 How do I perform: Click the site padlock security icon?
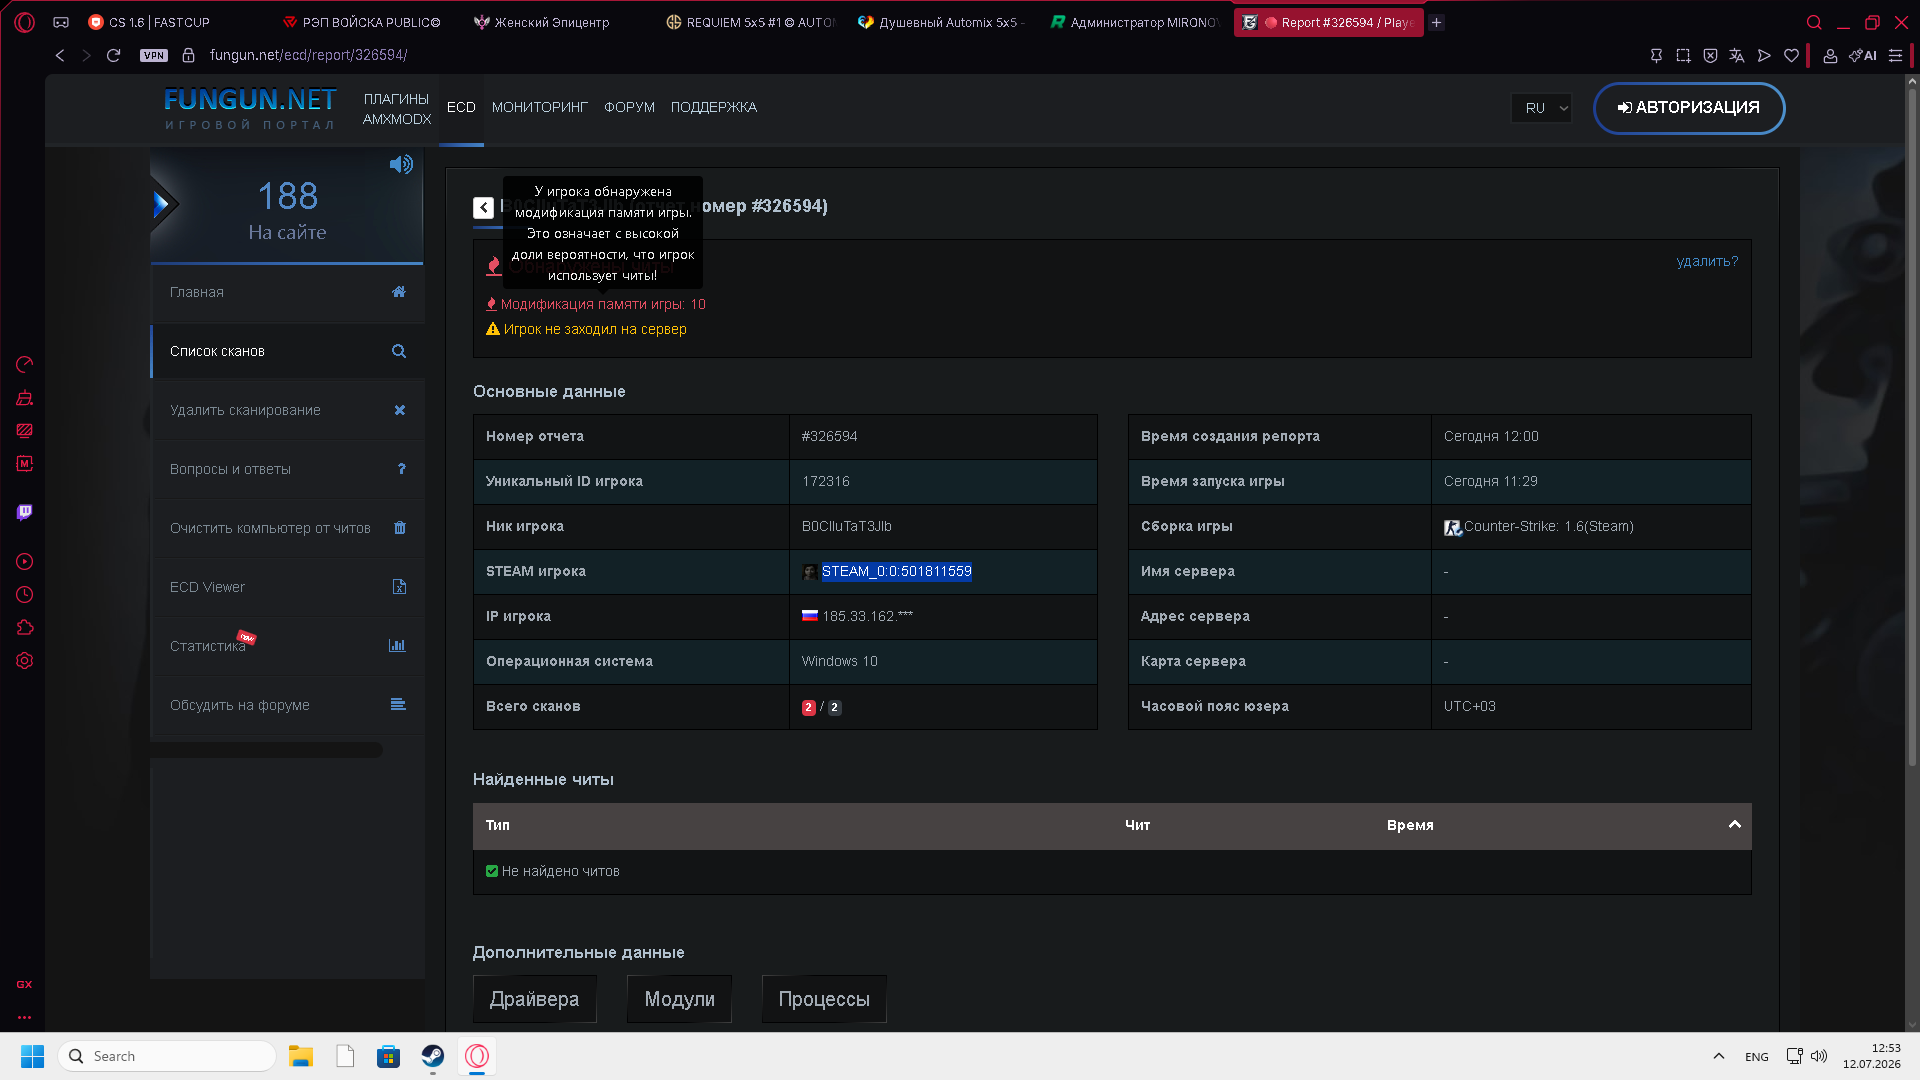(x=188, y=56)
